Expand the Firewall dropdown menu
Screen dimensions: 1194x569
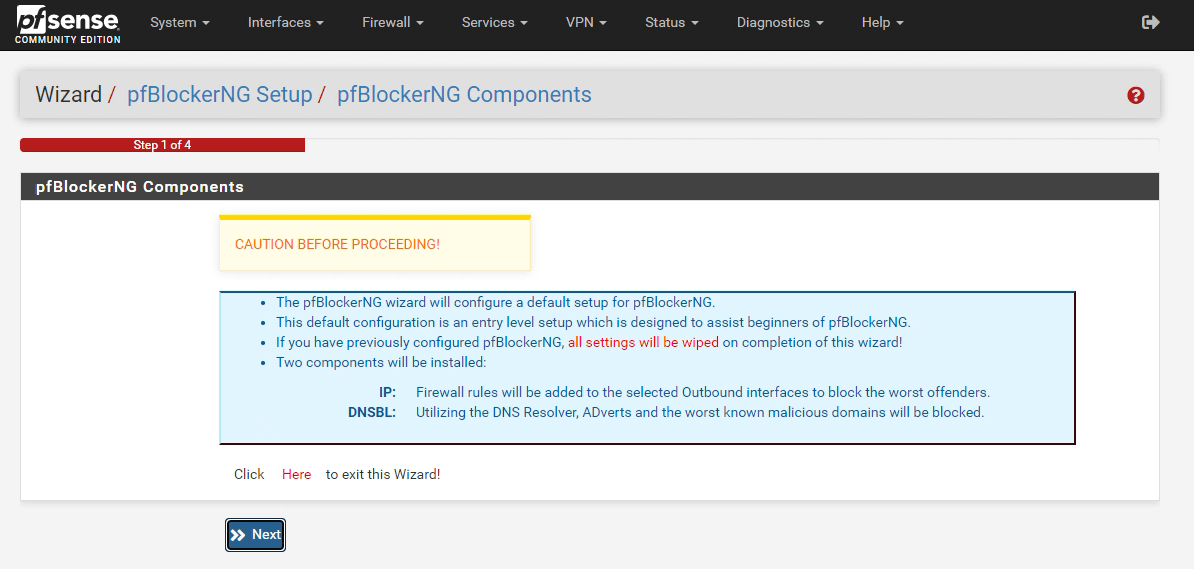click(393, 22)
